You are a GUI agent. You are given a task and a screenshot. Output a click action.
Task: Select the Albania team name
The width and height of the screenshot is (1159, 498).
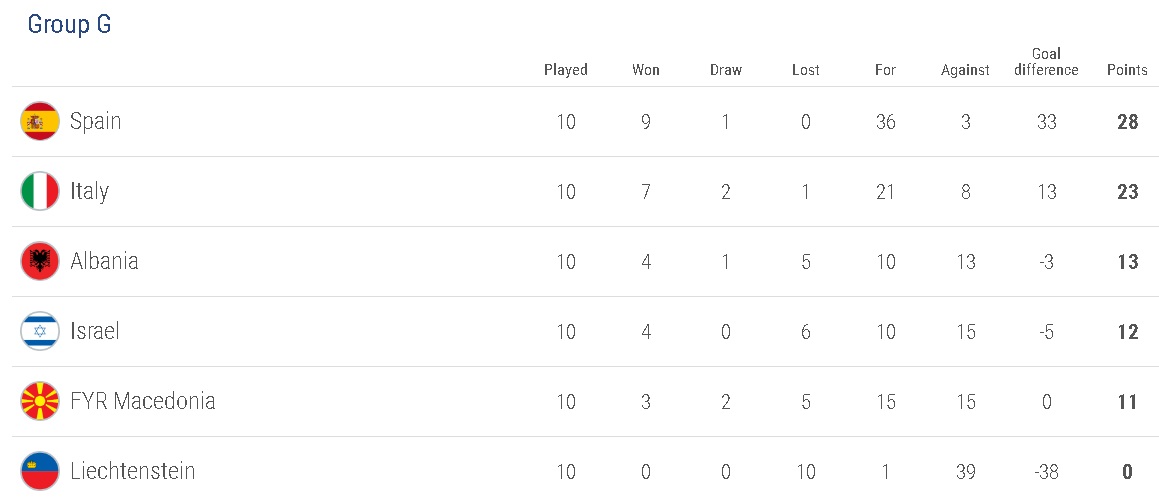[x=104, y=262]
